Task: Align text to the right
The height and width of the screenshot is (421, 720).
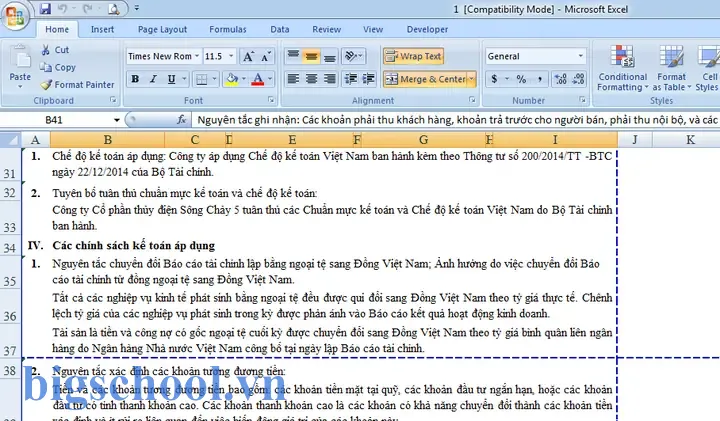Action: point(329,79)
